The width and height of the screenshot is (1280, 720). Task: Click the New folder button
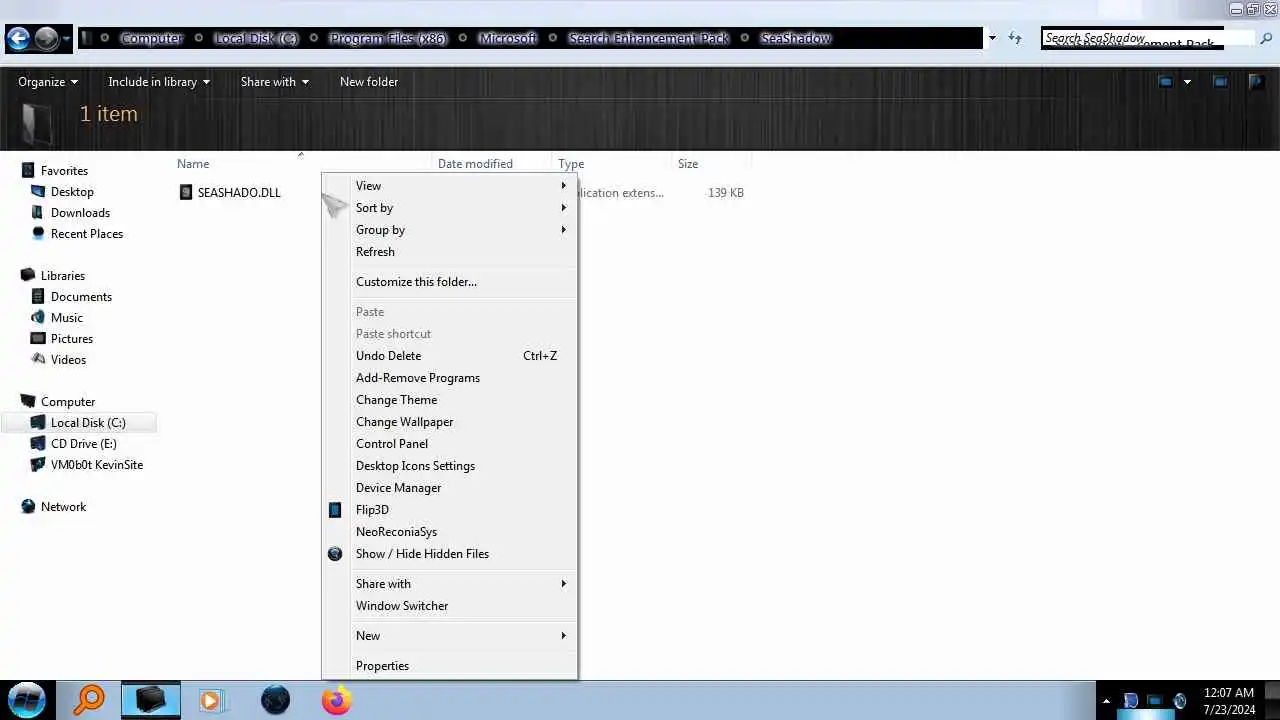369,82
